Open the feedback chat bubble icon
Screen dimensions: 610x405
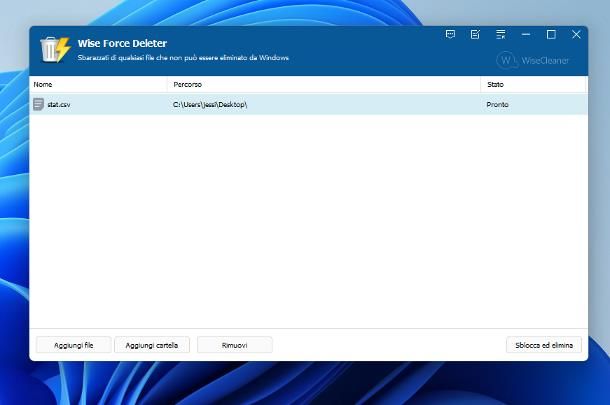[x=450, y=35]
